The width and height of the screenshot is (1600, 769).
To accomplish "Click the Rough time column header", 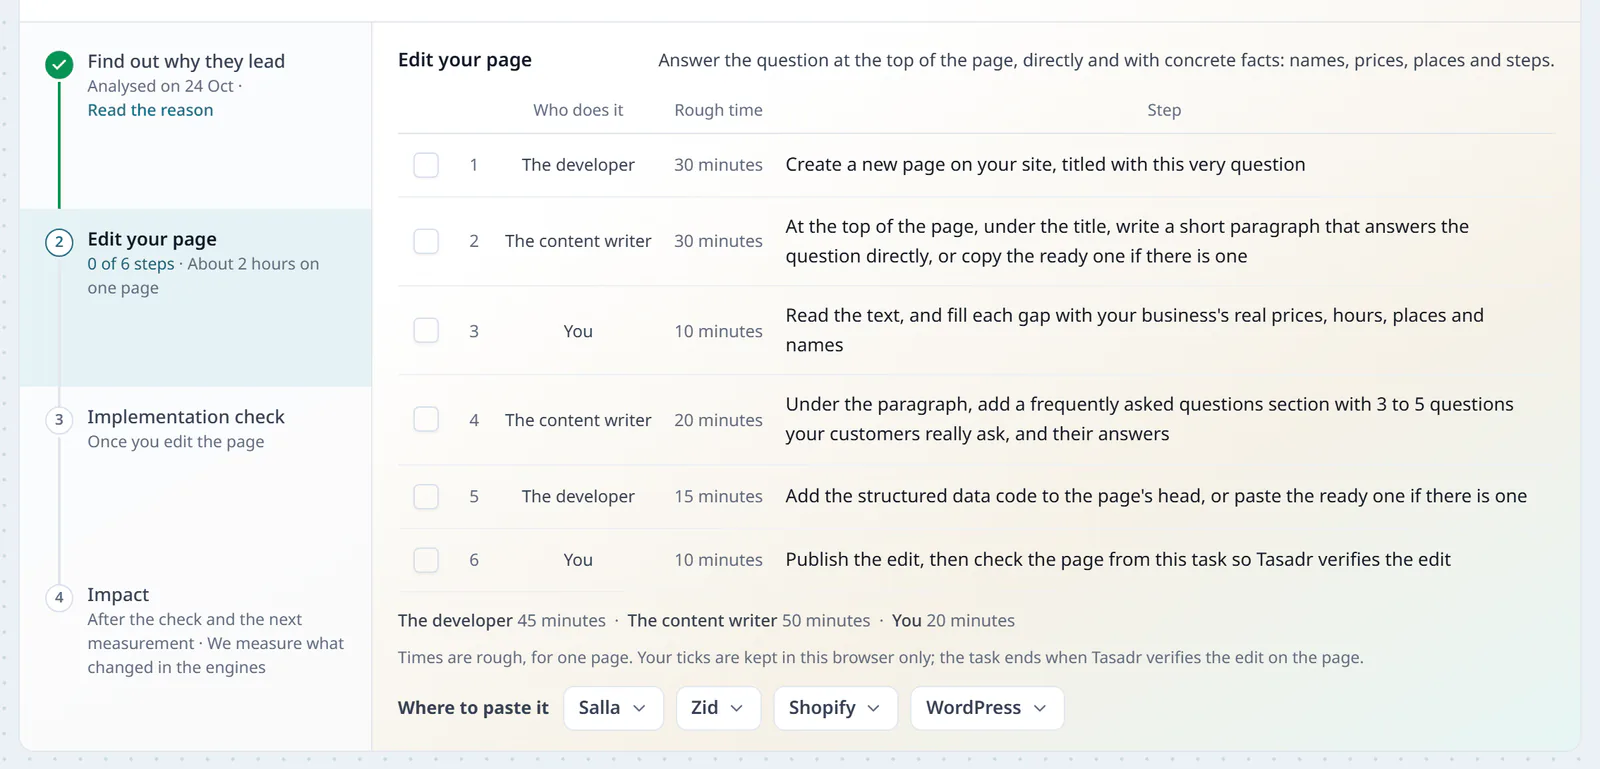I will click(718, 110).
